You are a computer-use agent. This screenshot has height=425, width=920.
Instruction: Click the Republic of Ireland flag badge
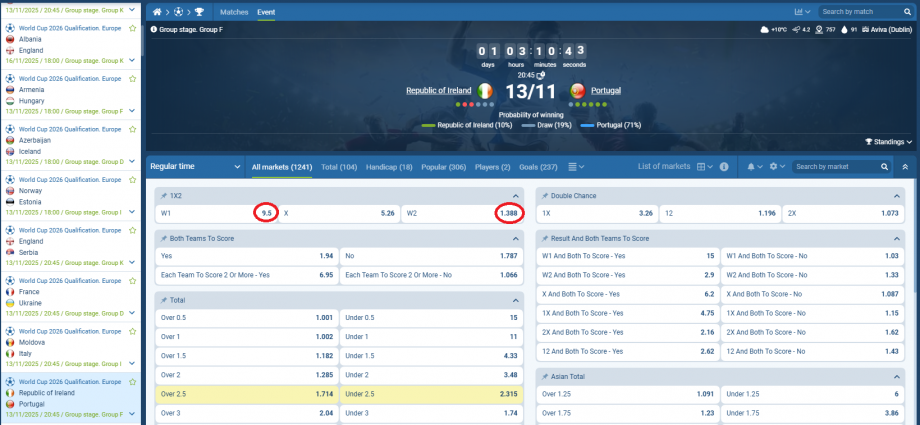tap(485, 91)
